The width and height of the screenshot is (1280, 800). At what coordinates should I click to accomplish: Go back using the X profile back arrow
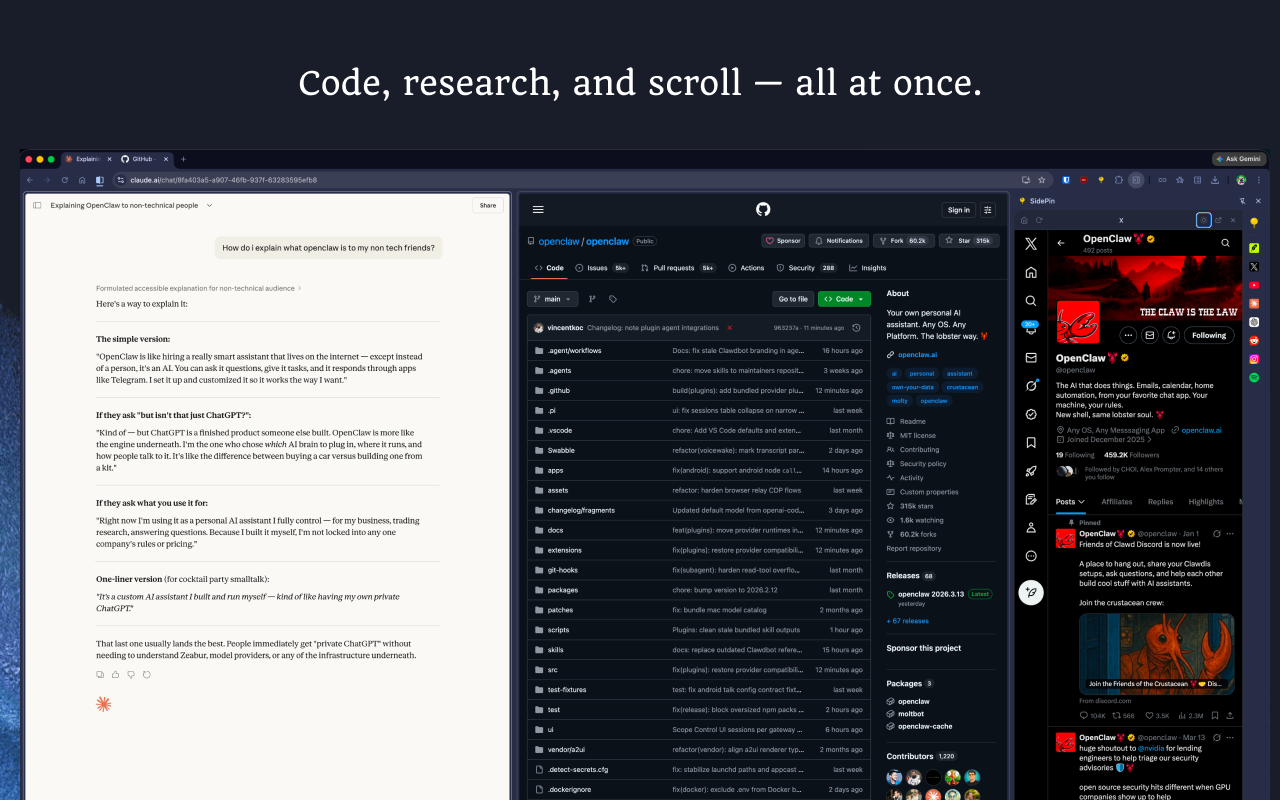coord(1061,243)
